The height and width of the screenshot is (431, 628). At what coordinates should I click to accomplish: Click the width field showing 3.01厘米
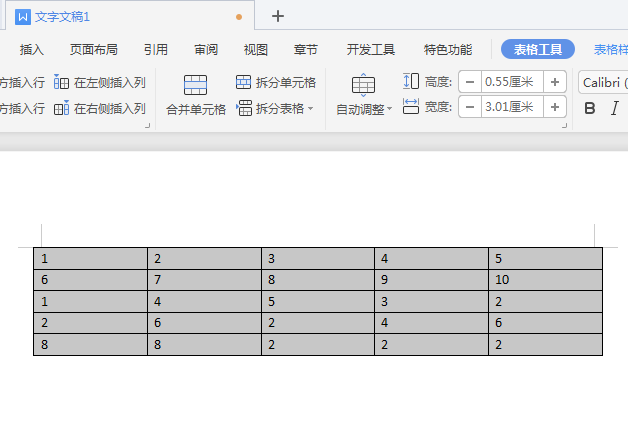click(510, 107)
